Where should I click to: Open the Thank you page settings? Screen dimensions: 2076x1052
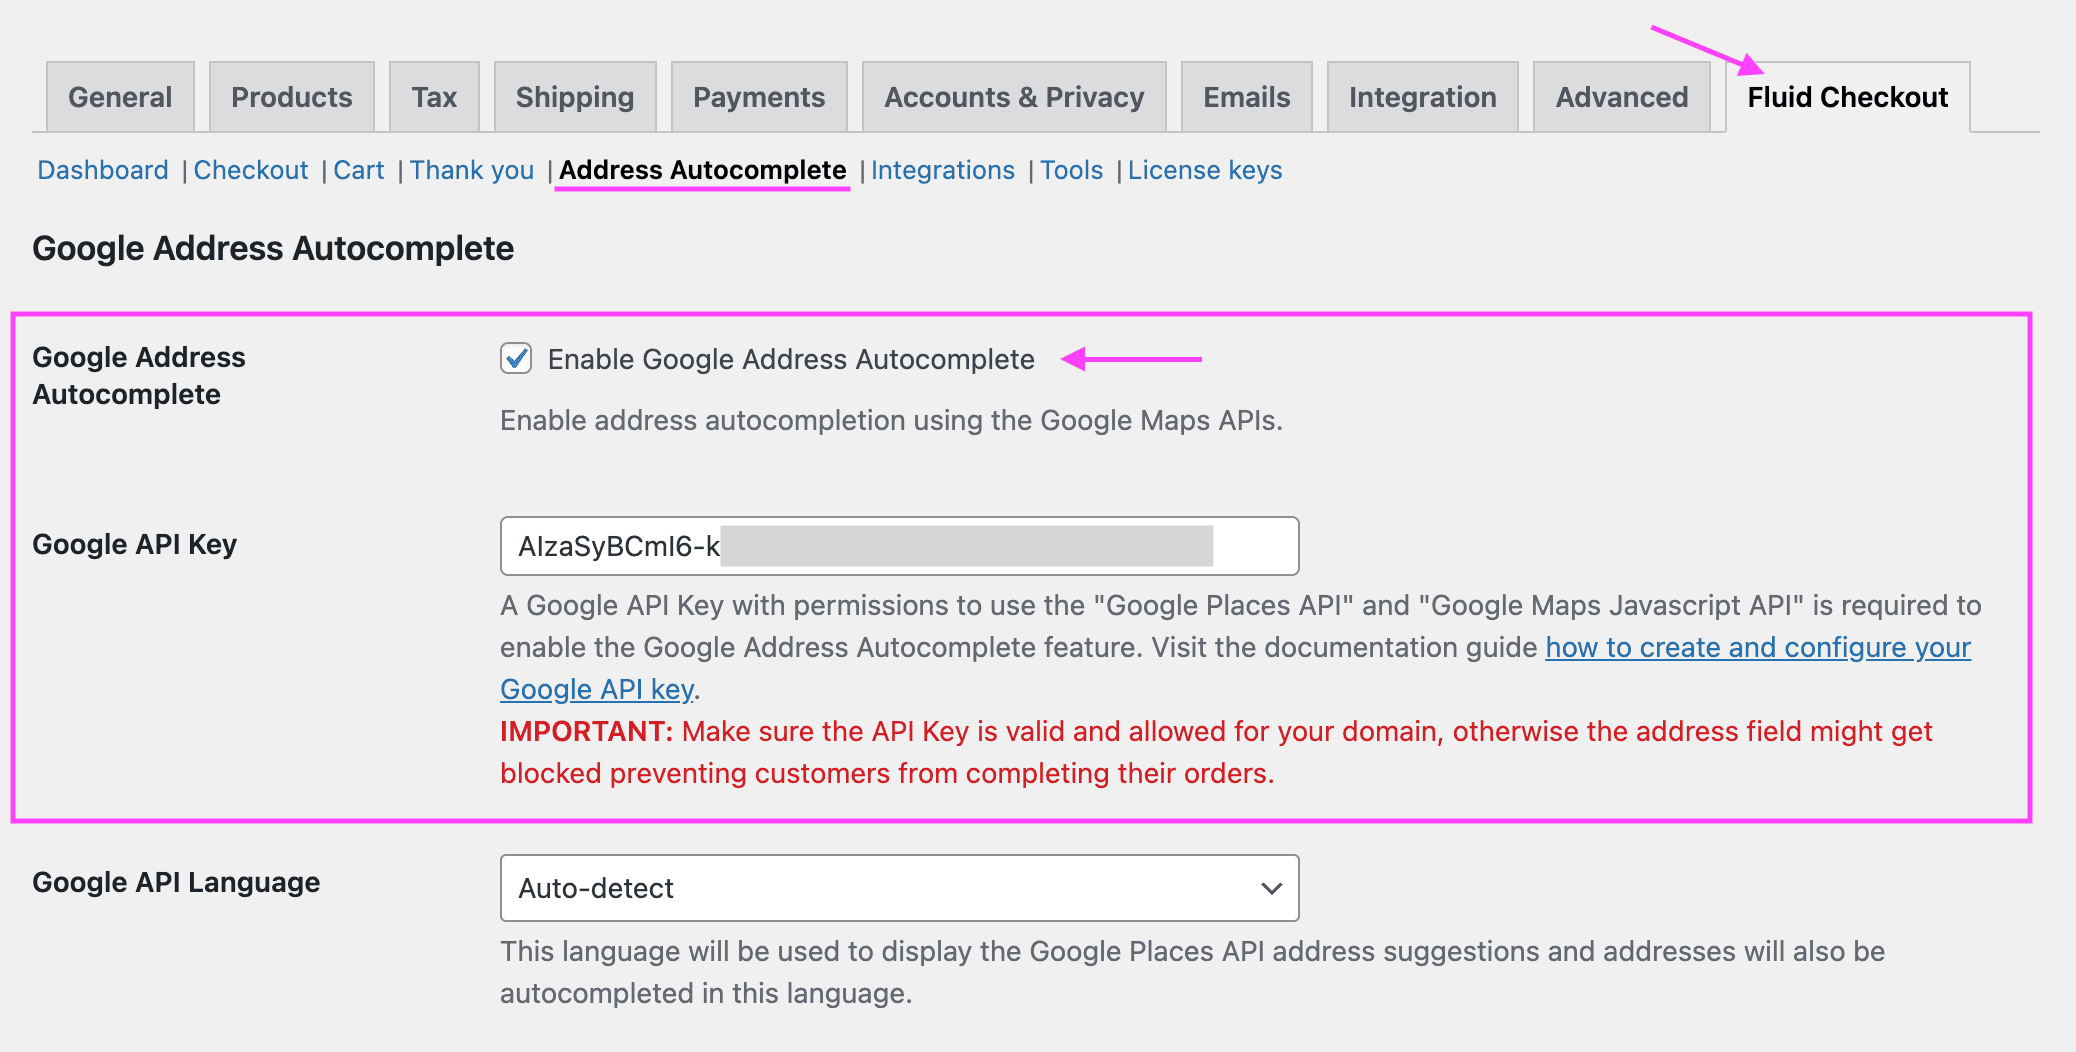point(471,170)
